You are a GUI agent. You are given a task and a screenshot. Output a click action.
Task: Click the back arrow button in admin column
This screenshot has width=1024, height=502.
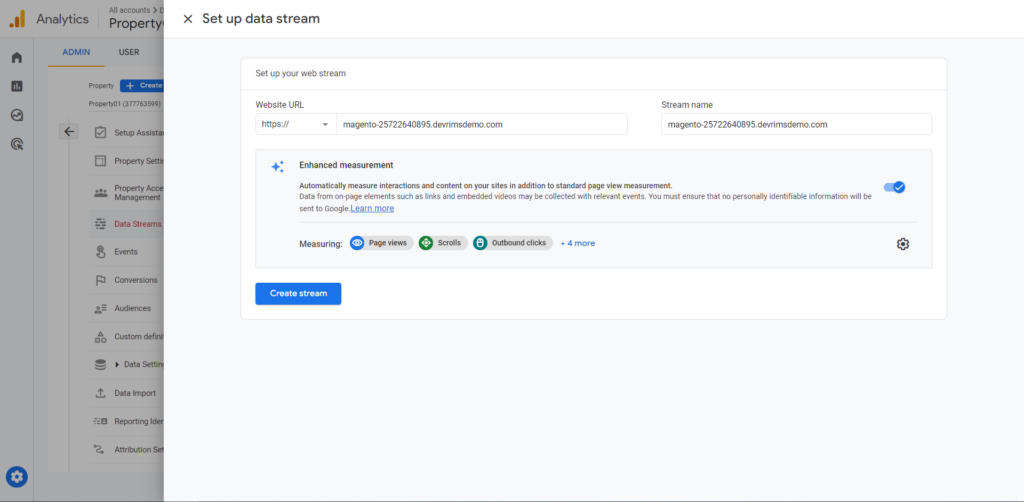point(69,132)
